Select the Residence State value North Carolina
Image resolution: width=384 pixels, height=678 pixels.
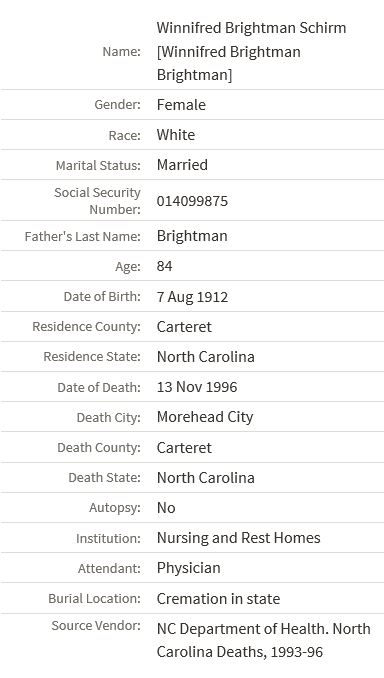click(x=205, y=357)
